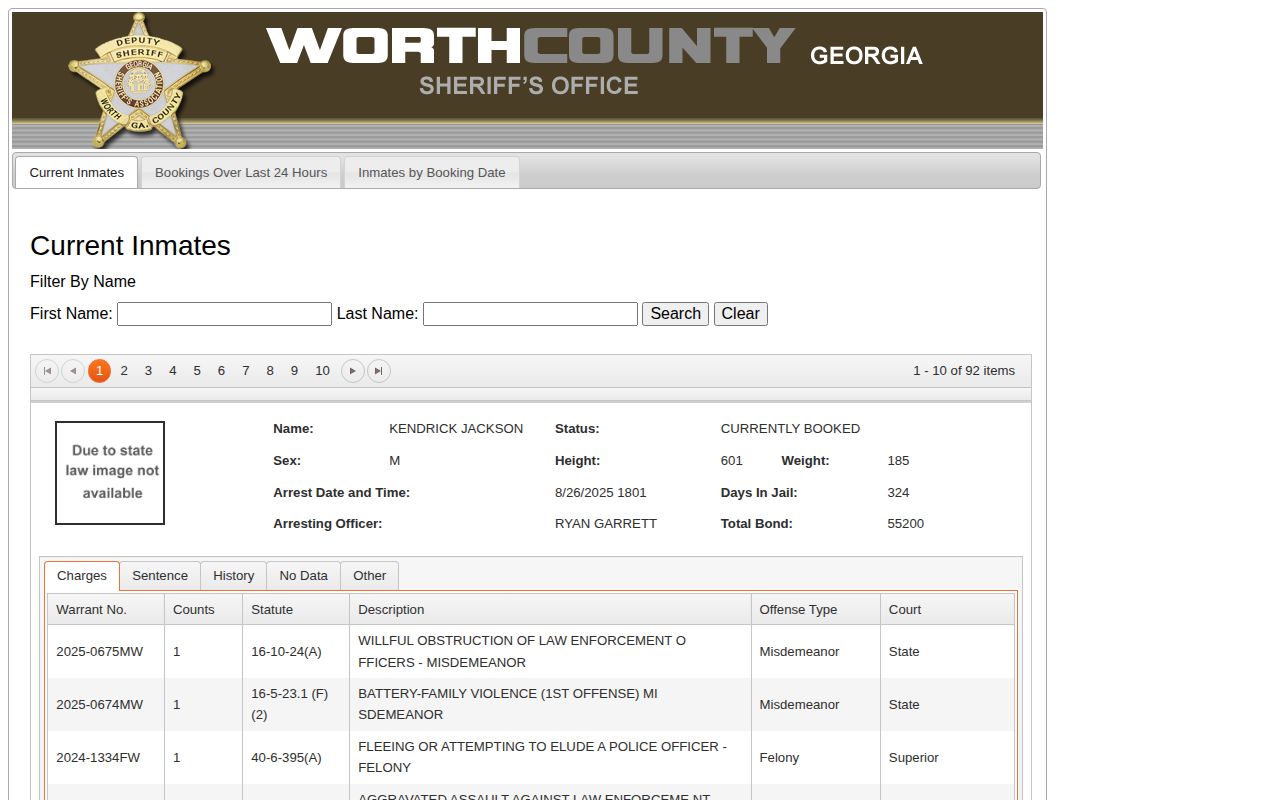Click the Superior court cell
The width and height of the screenshot is (1280, 800).
947,758
